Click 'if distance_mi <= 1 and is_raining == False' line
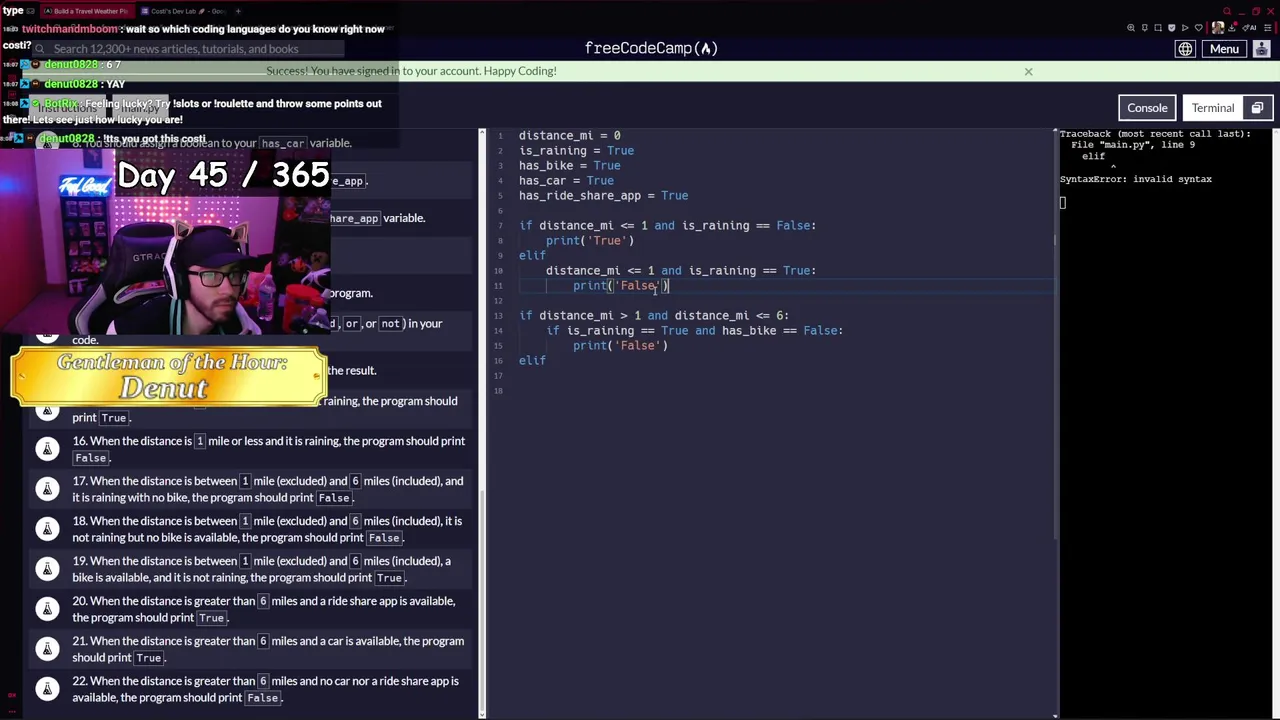This screenshot has width=1280, height=720. point(667,225)
